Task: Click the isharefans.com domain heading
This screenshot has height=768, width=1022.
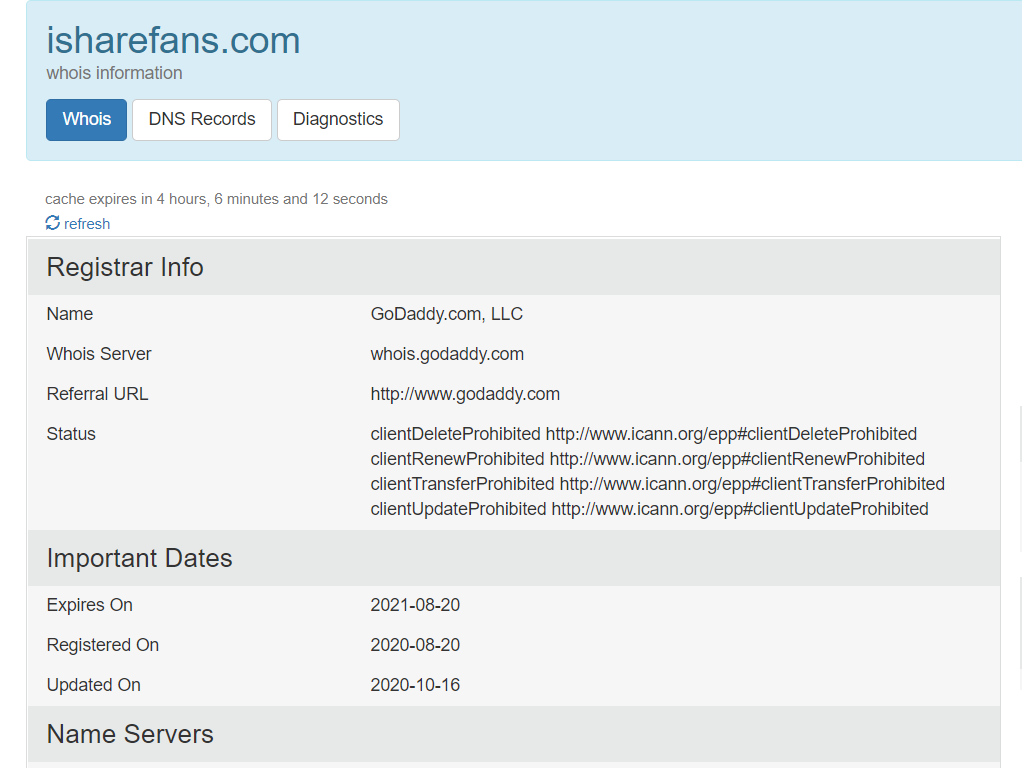Action: coord(173,41)
